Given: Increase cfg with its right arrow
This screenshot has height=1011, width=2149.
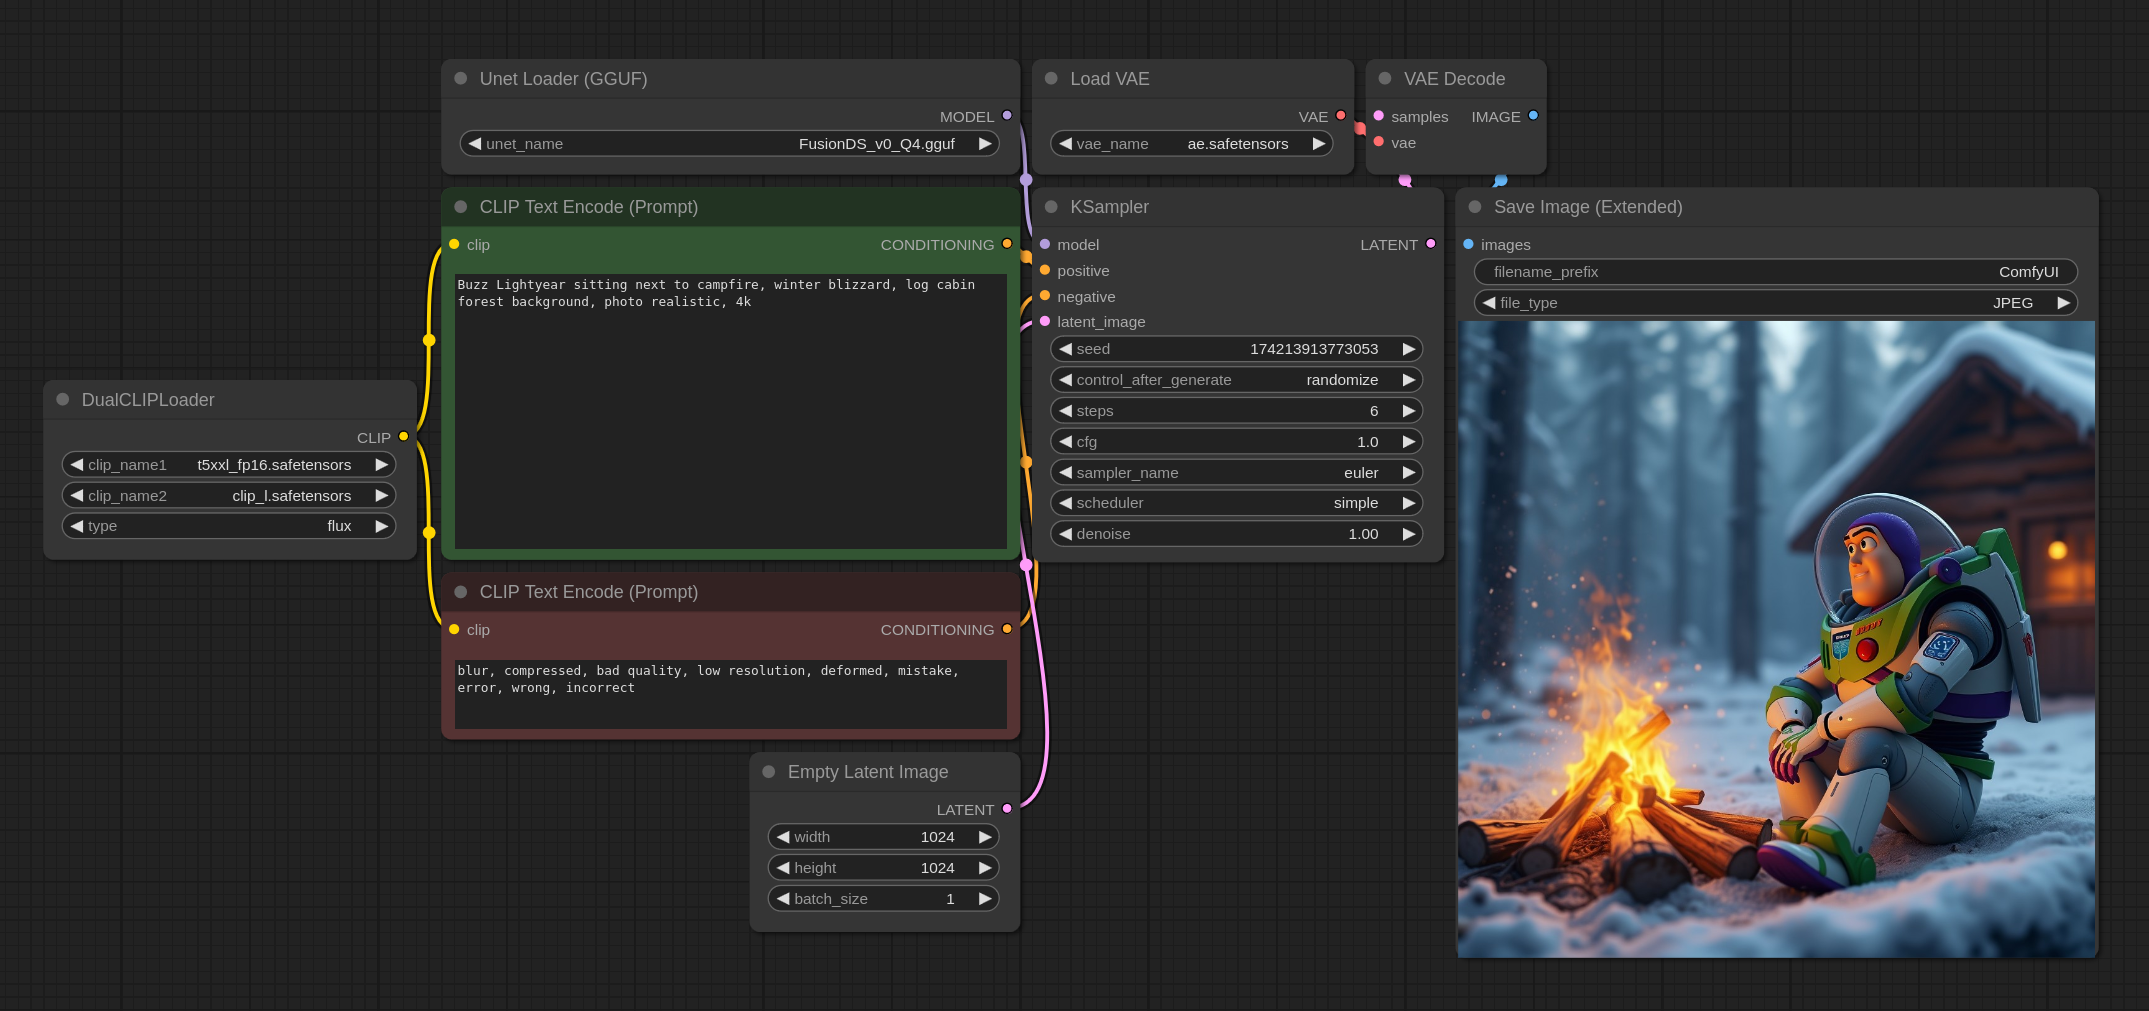Looking at the screenshot, I should point(1408,442).
